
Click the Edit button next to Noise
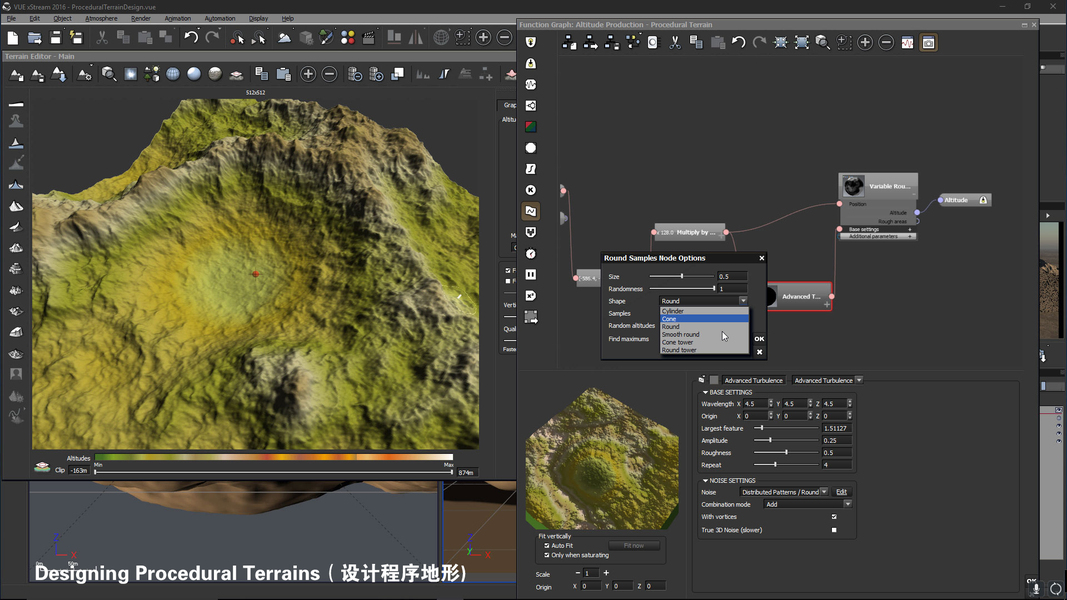(841, 492)
